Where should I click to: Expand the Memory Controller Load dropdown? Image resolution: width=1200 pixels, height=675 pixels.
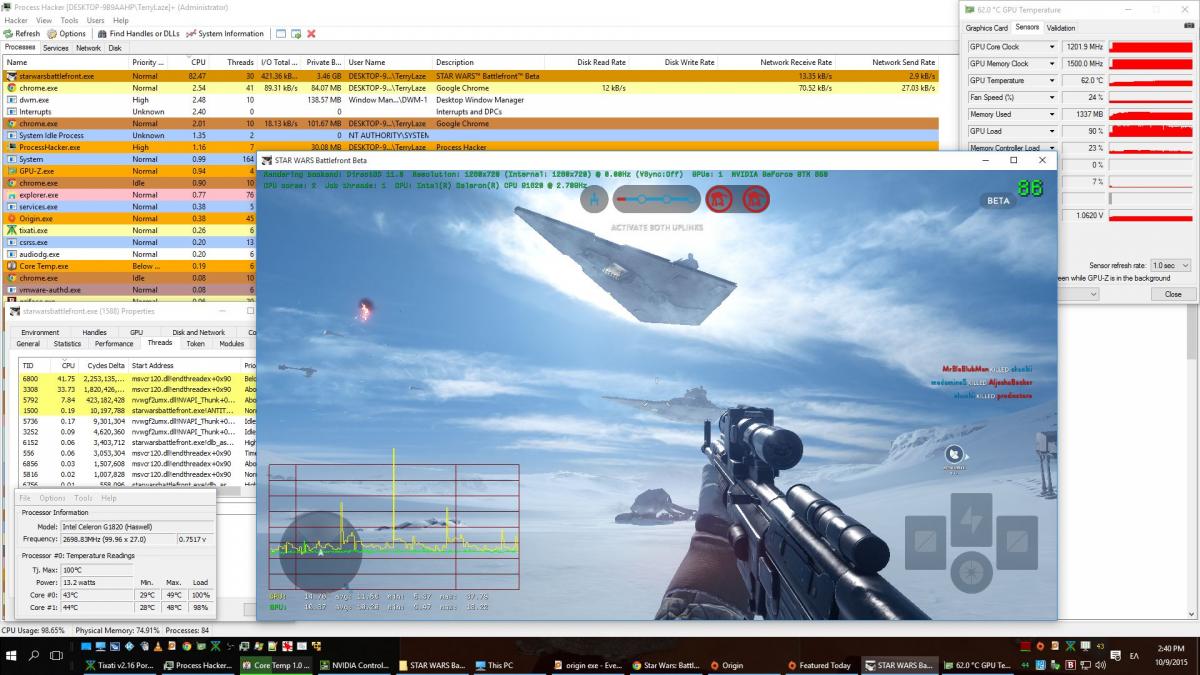[x=1051, y=148]
